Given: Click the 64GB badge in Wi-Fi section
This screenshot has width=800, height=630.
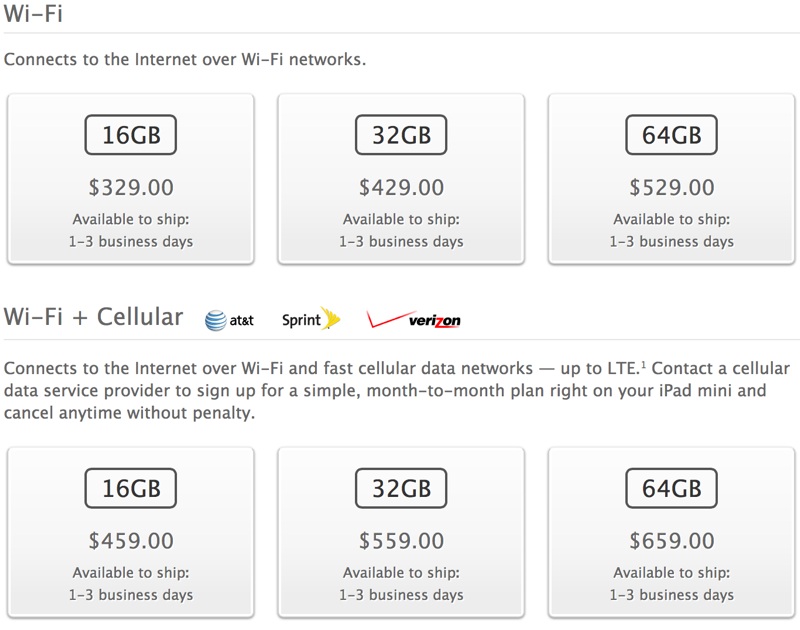Looking at the screenshot, I should pos(671,135).
